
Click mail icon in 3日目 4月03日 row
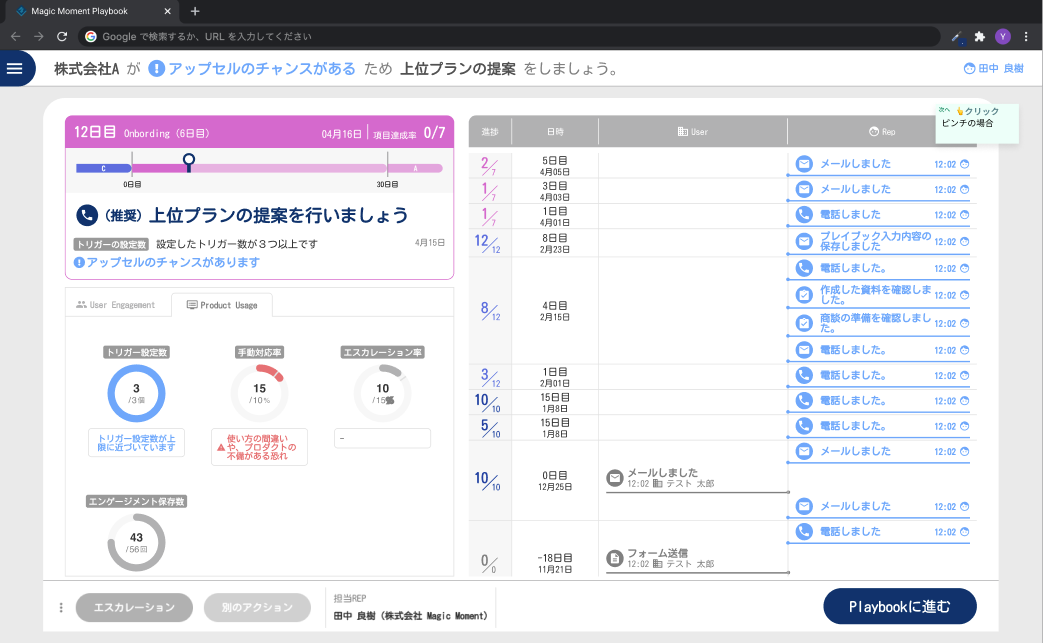click(804, 189)
